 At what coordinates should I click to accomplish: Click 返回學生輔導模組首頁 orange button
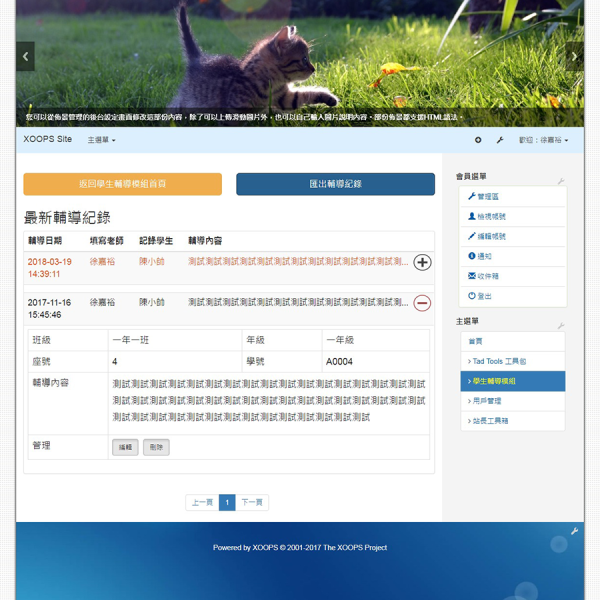(x=122, y=184)
